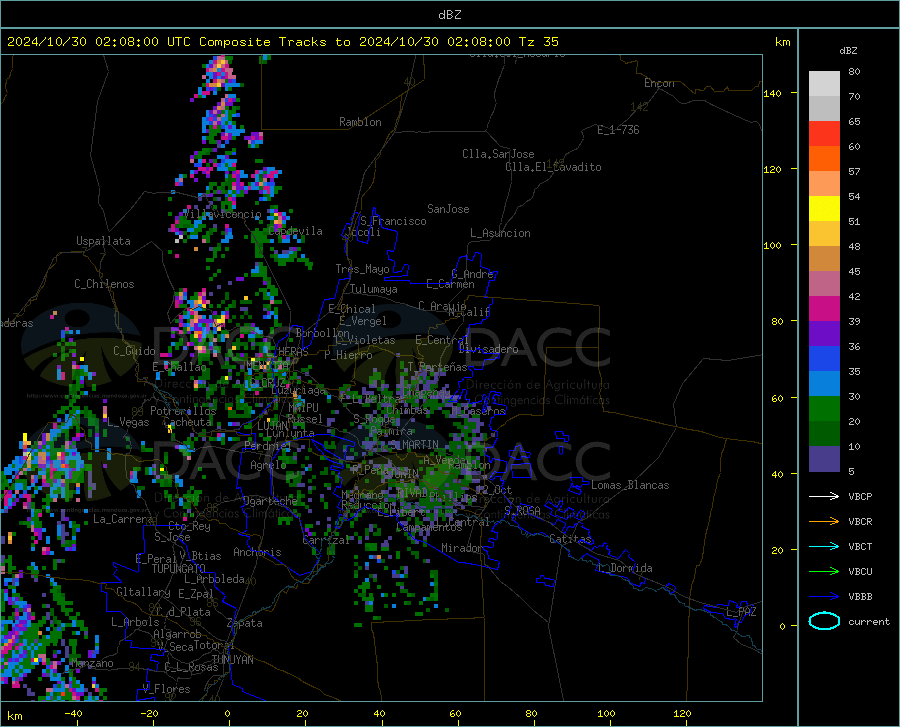Viewport: 900px width, 727px height.
Task: Click the Mirador map label
Action: (x=462, y=548)
